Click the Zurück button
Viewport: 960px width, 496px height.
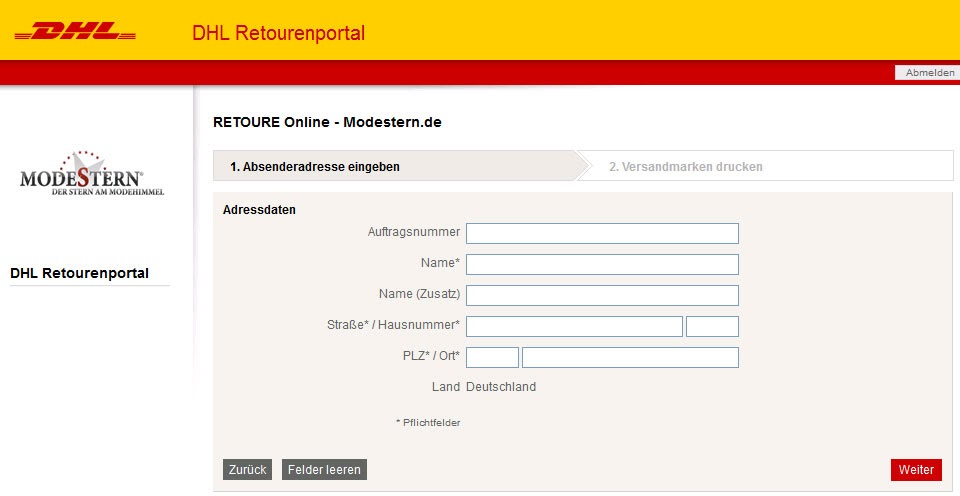(x=247, y=470)
